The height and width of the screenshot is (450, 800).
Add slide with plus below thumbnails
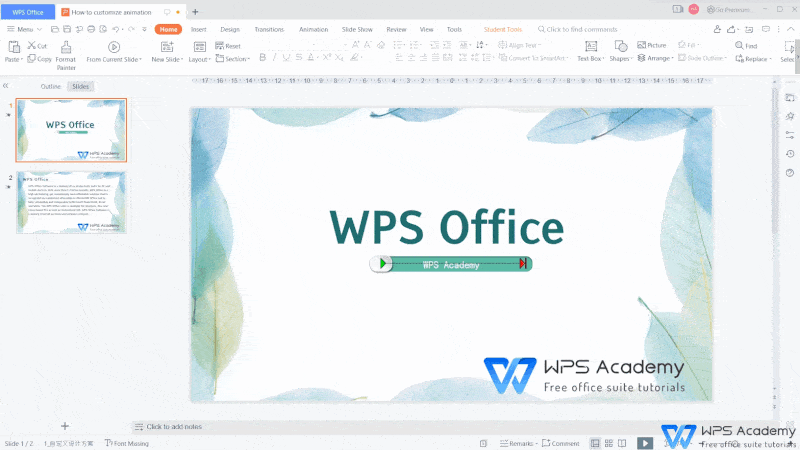[x=65, y=426]
